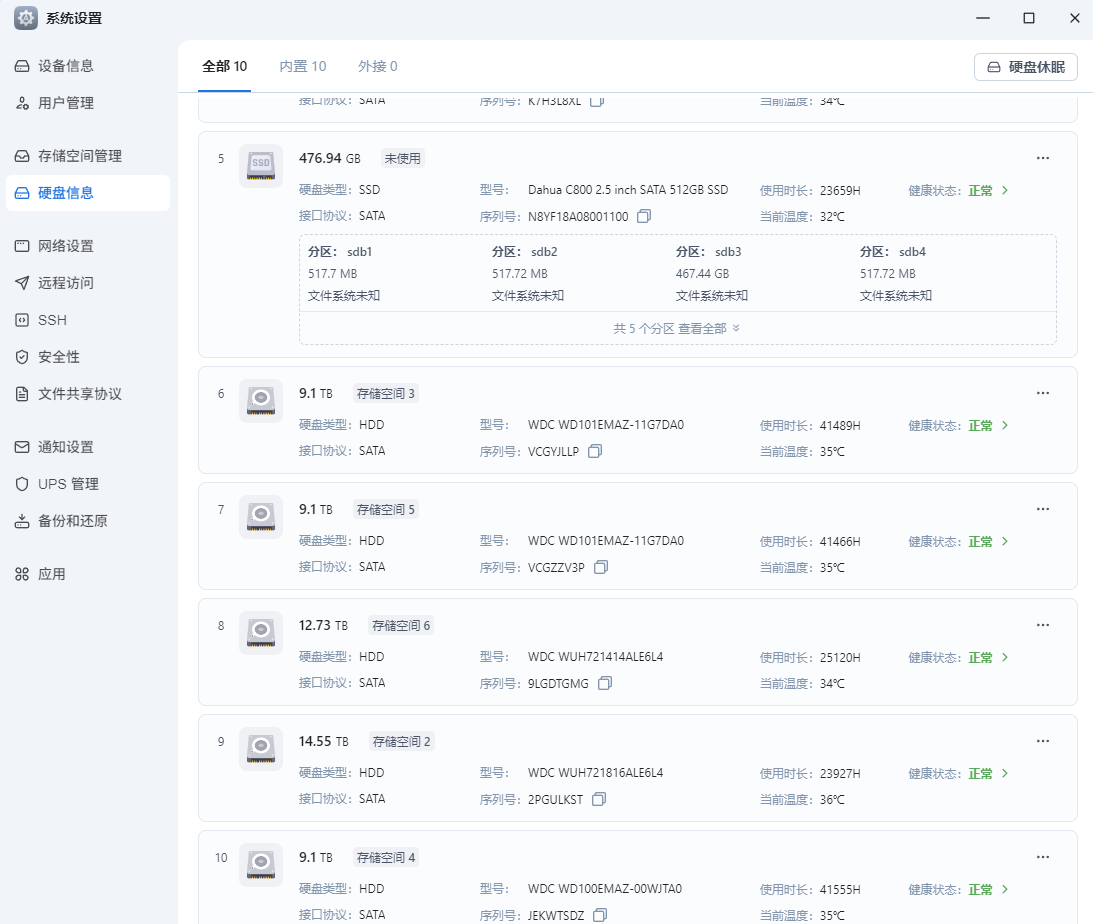
Task: Click the 存储空间 5 tag
Action: (x=385, y=510)
